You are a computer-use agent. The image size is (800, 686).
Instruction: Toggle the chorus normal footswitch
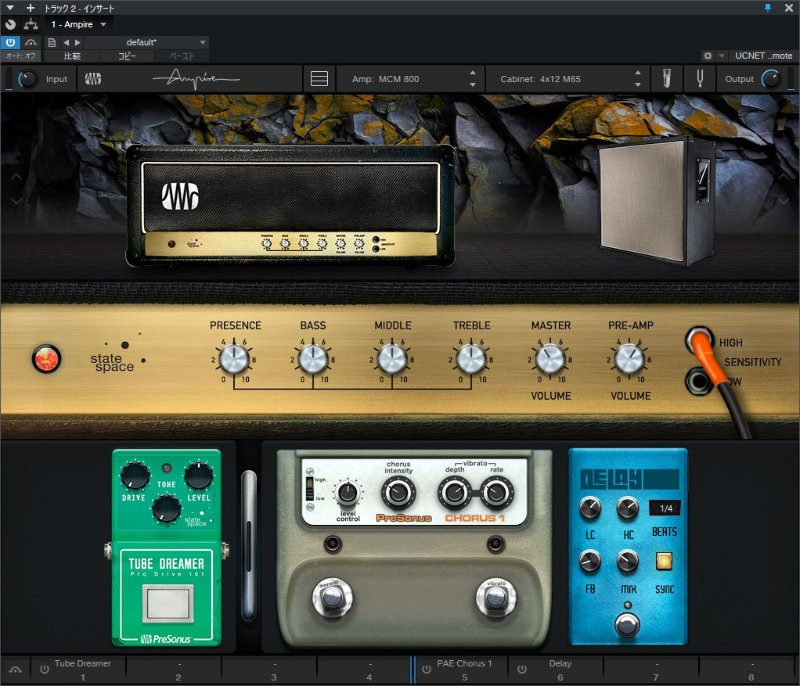coord(332,597)
